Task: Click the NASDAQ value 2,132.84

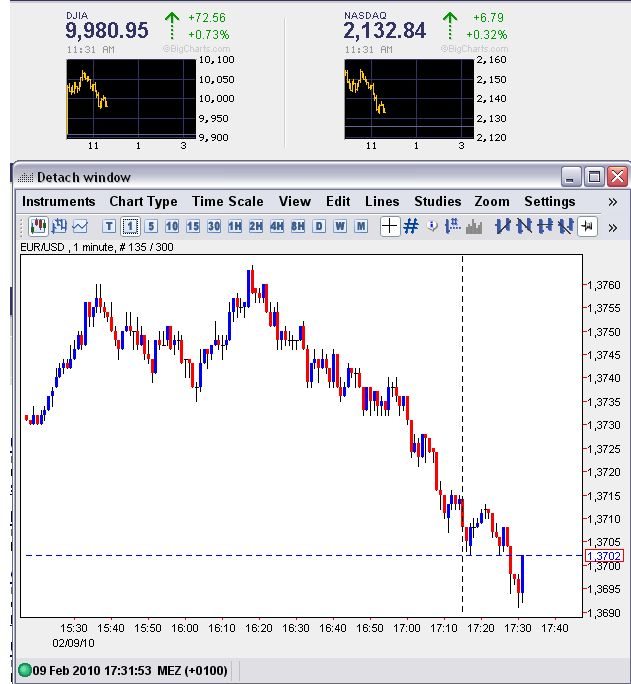Action: point(384,31)
